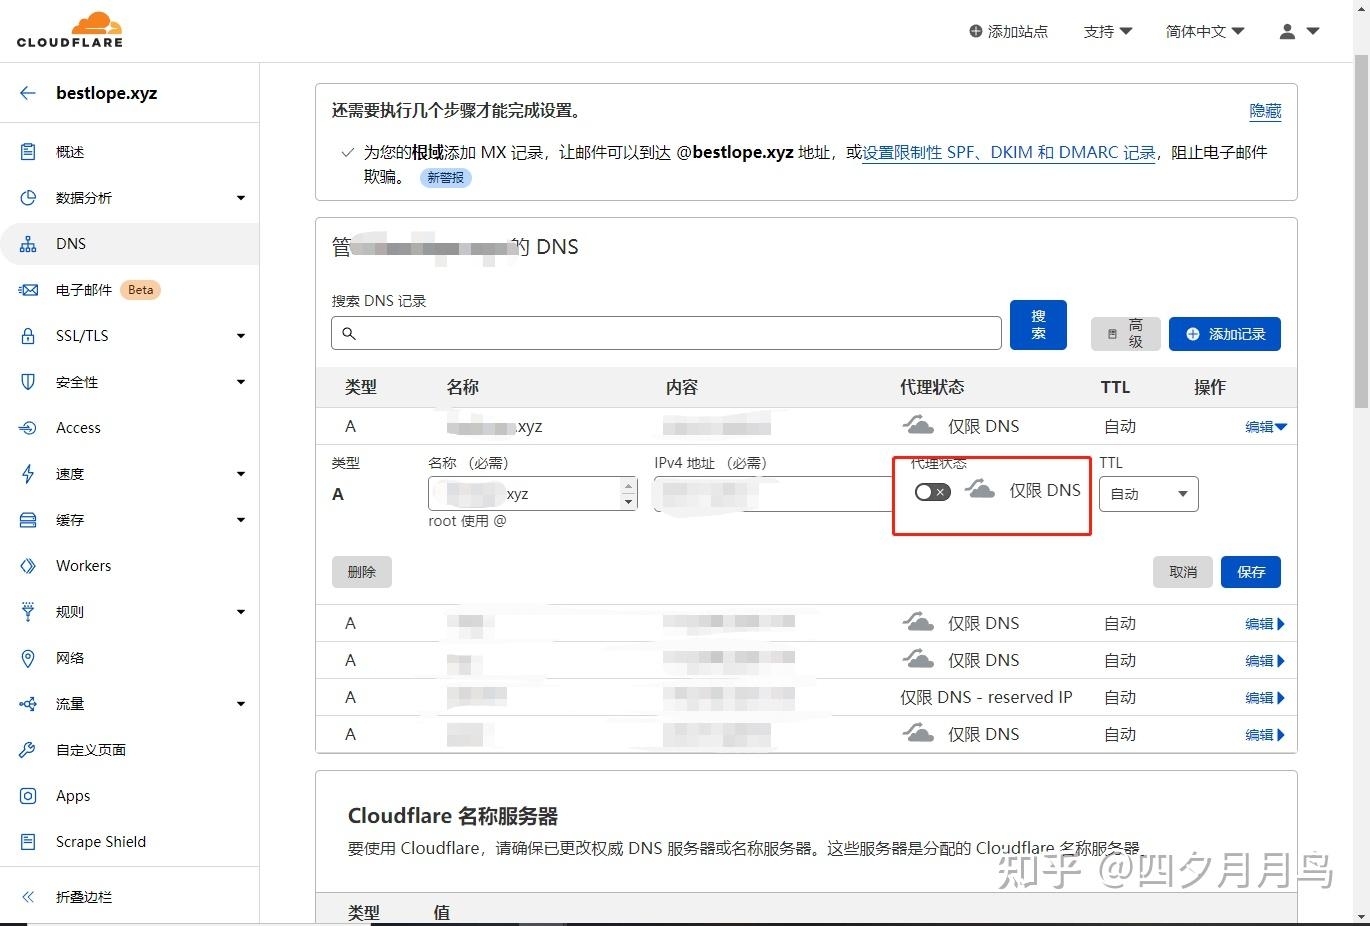Toggle the 代理状态 proxy switch on

coord(932,492)
